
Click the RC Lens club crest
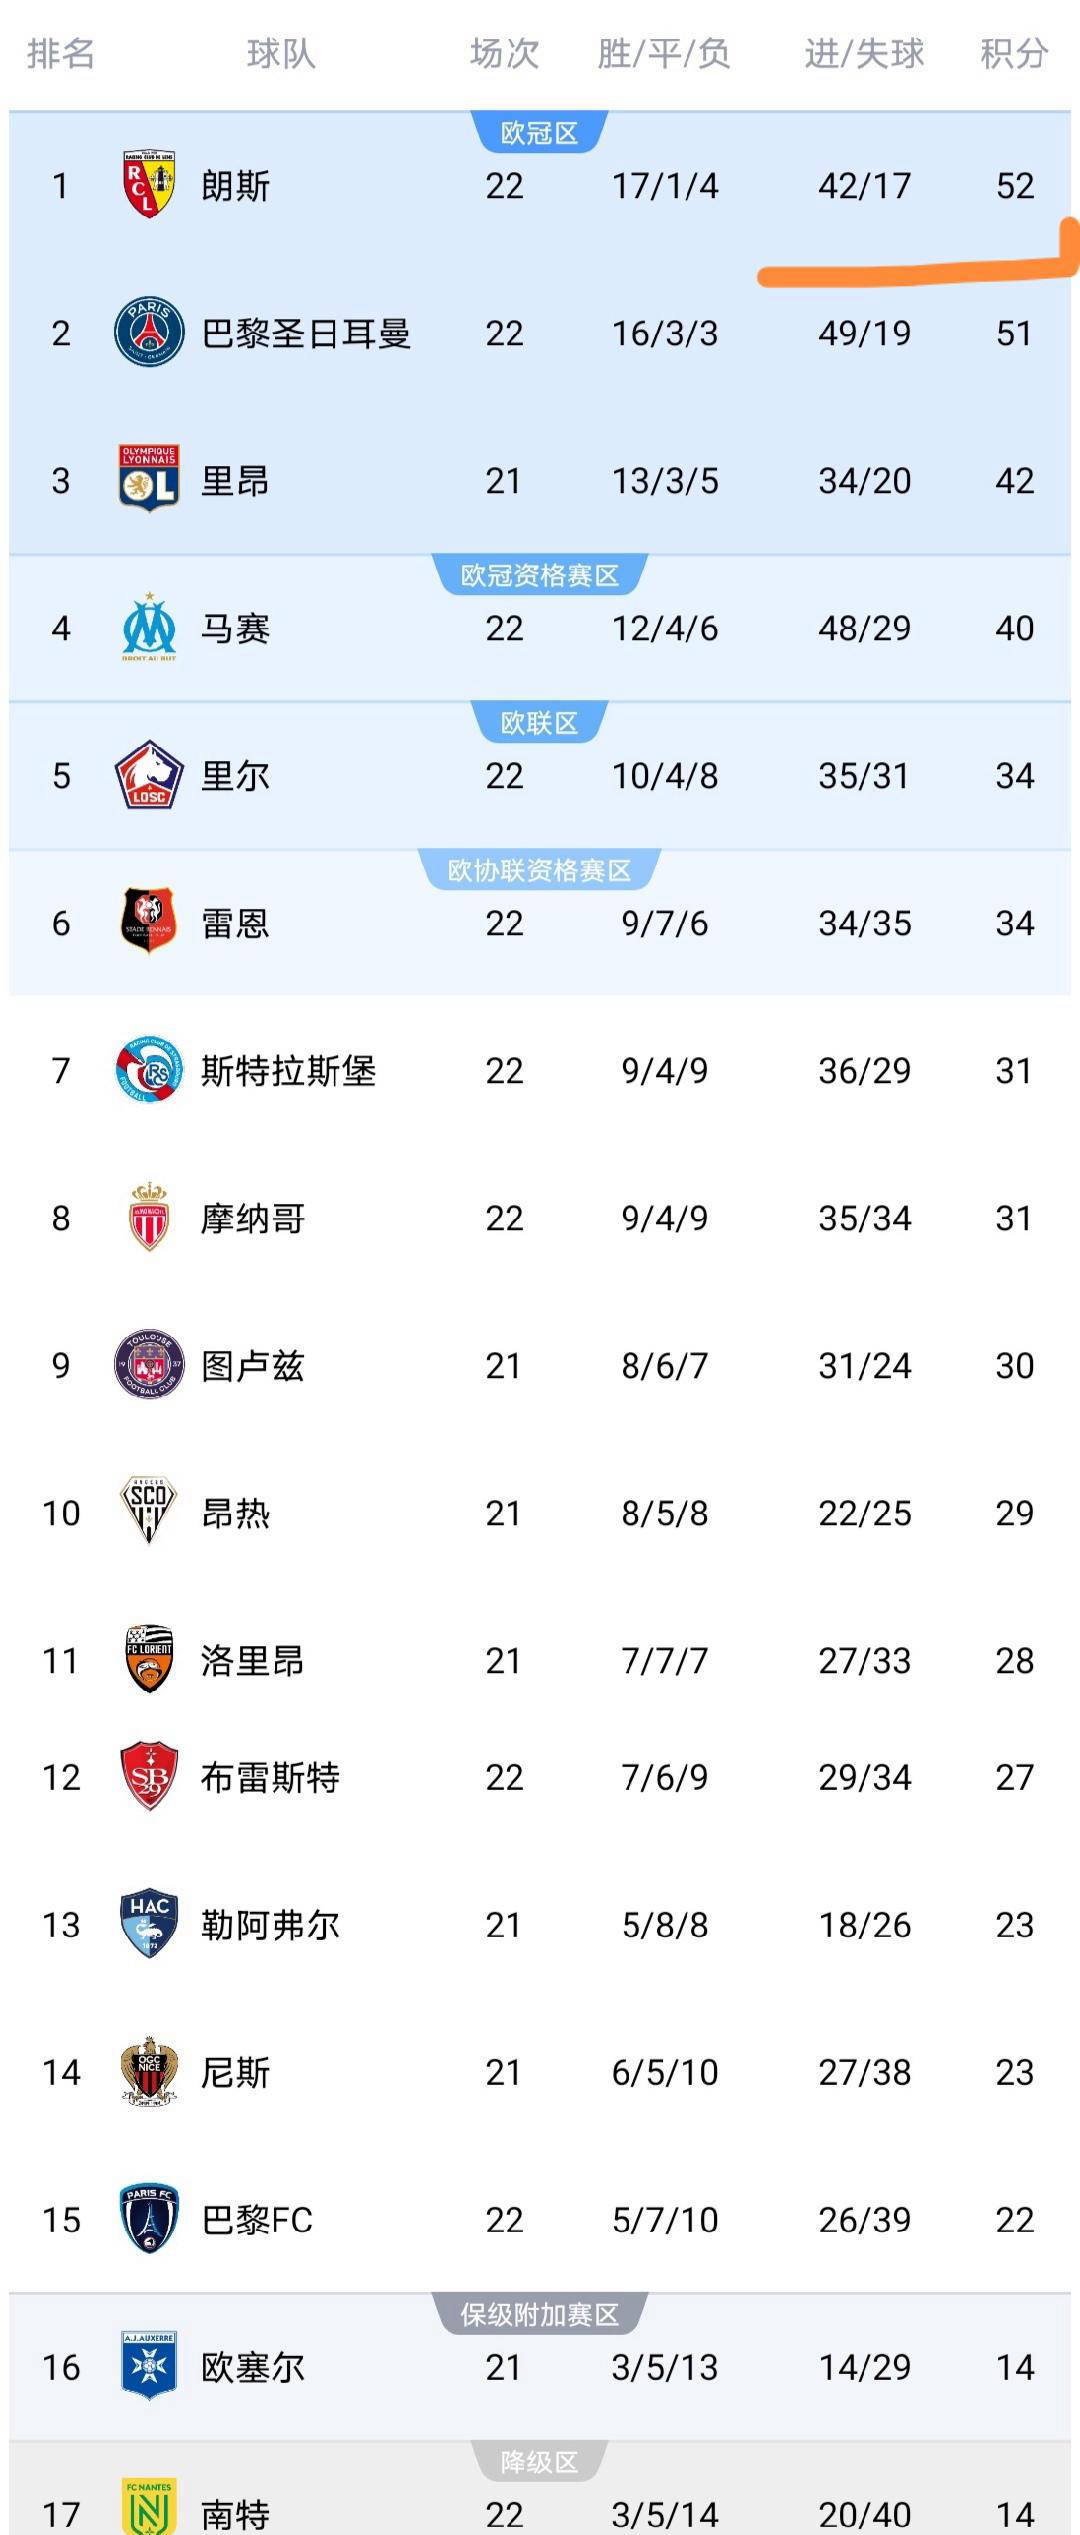tap(149, 185)
